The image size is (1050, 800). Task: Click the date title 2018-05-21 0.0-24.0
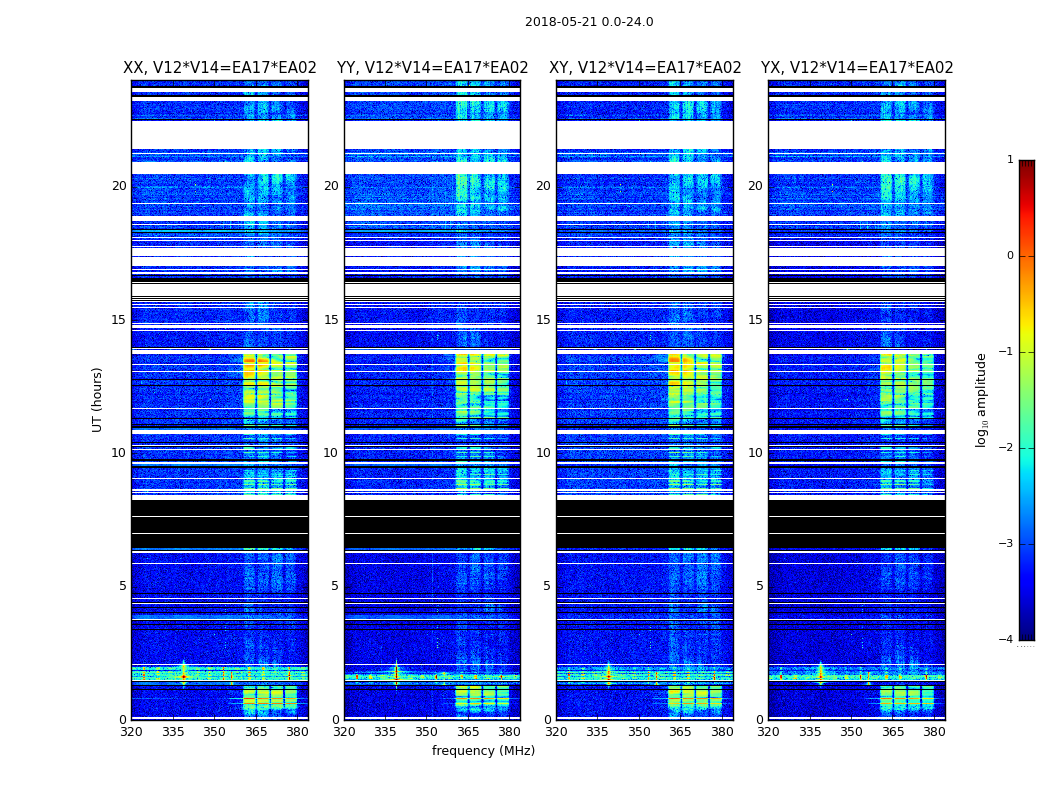point(588,22)
